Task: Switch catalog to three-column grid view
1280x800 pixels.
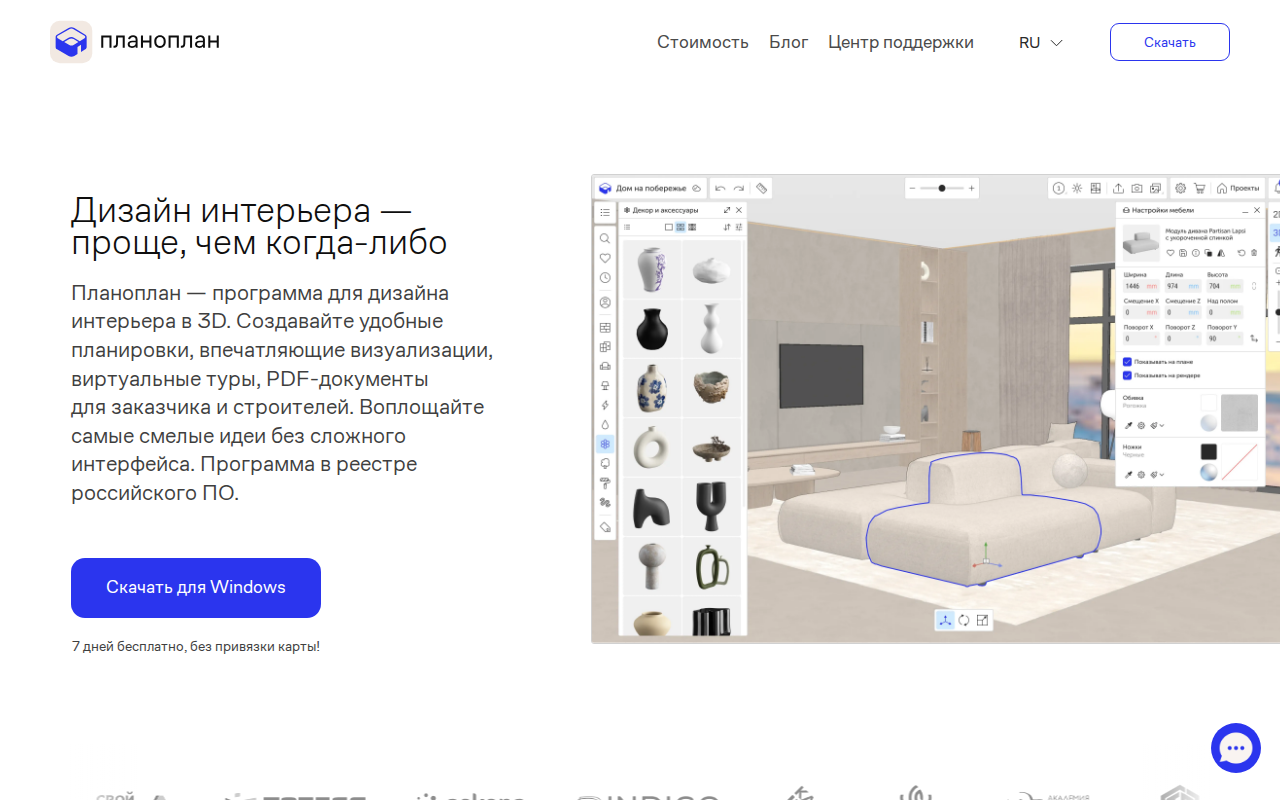Action: (x=692, y=227)
